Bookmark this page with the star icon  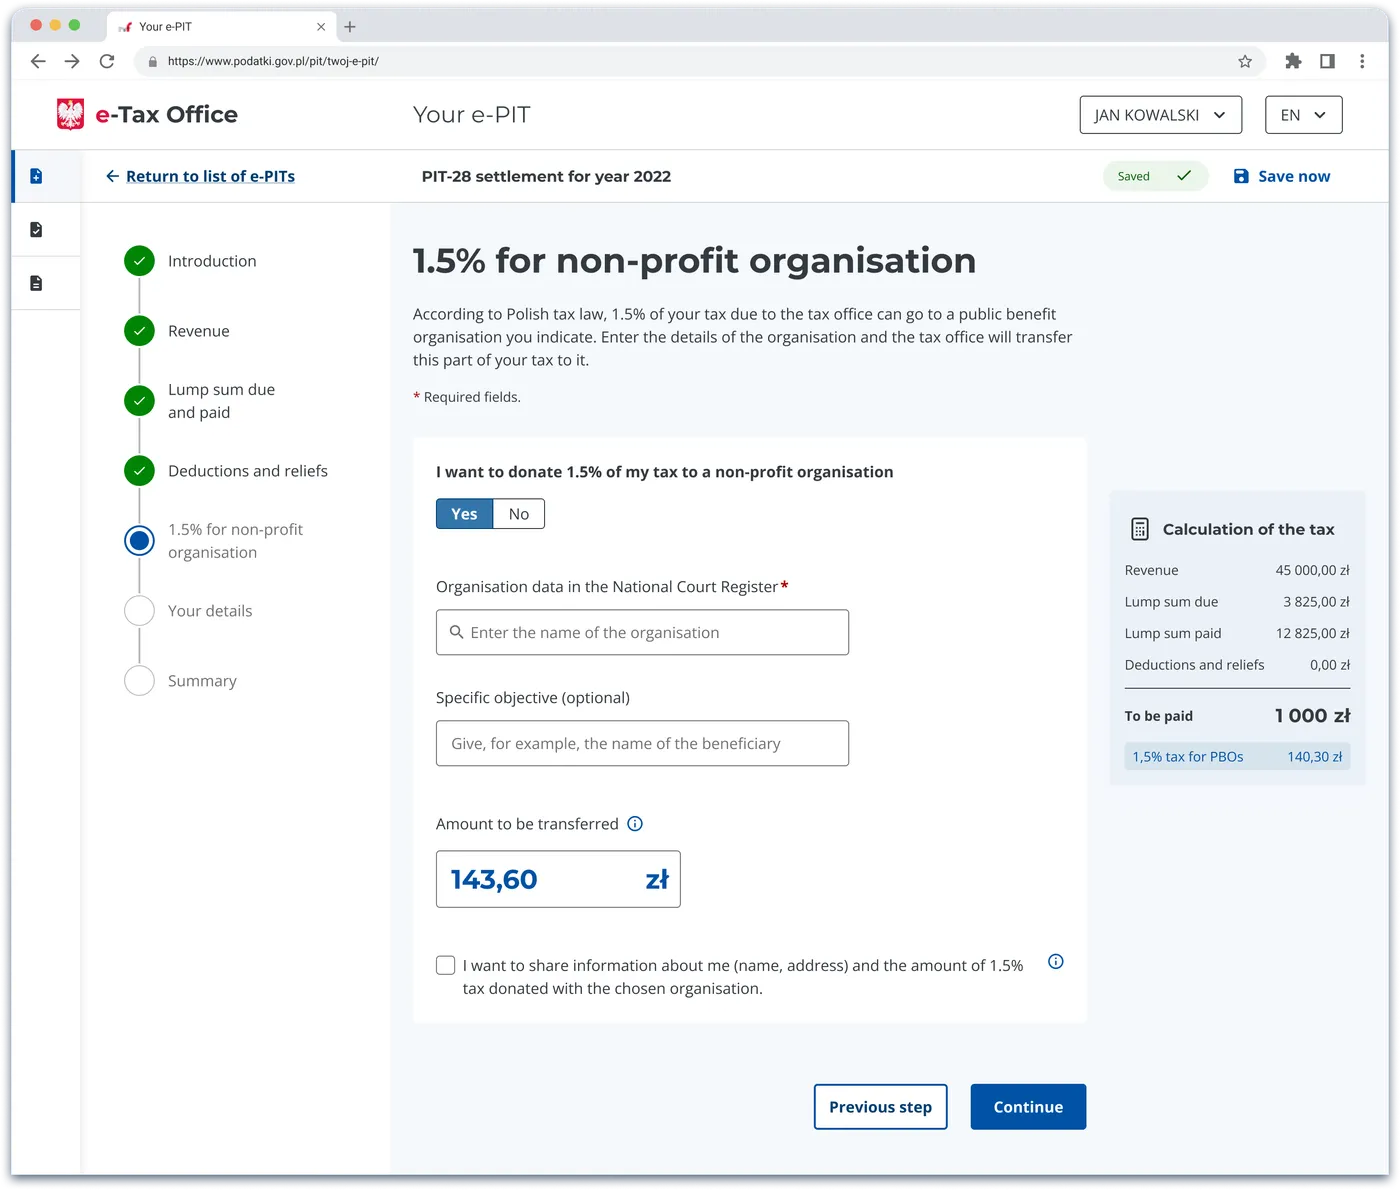pyautogui.click(x=1245, y=61)
